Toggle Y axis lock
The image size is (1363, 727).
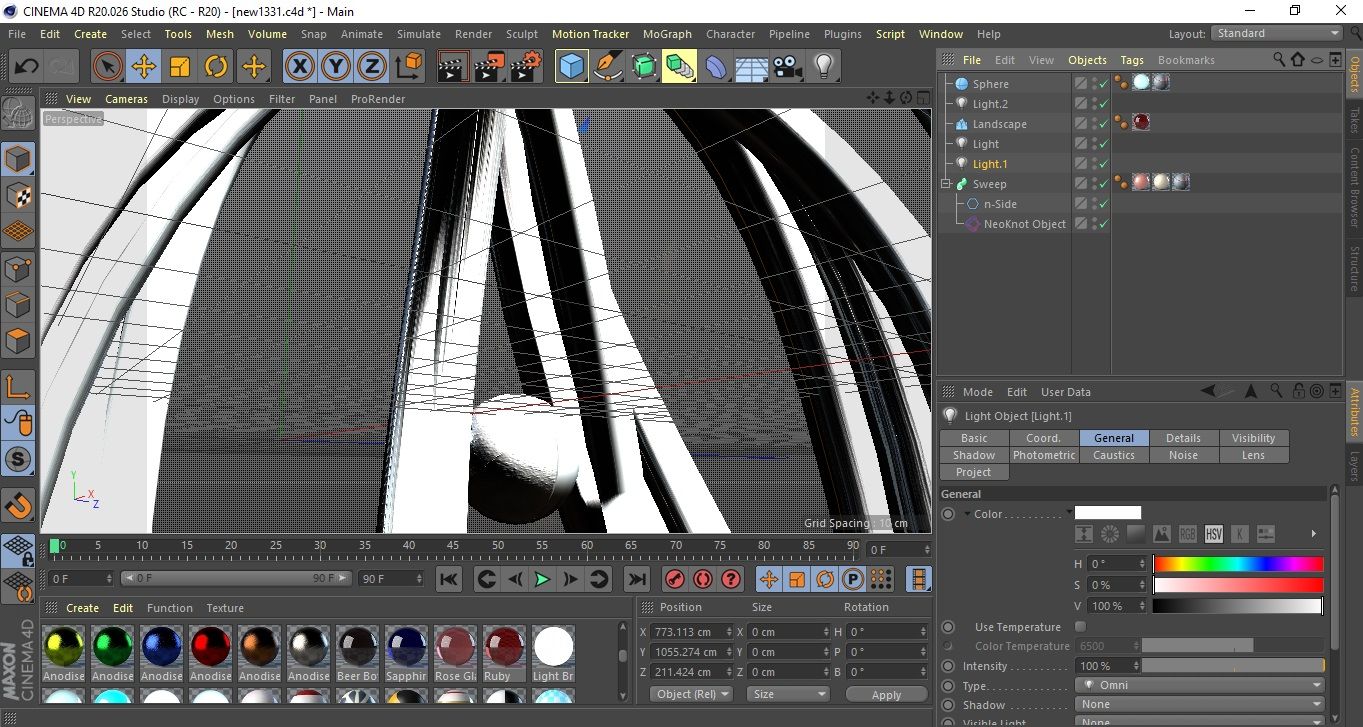[x=335, y=67]
